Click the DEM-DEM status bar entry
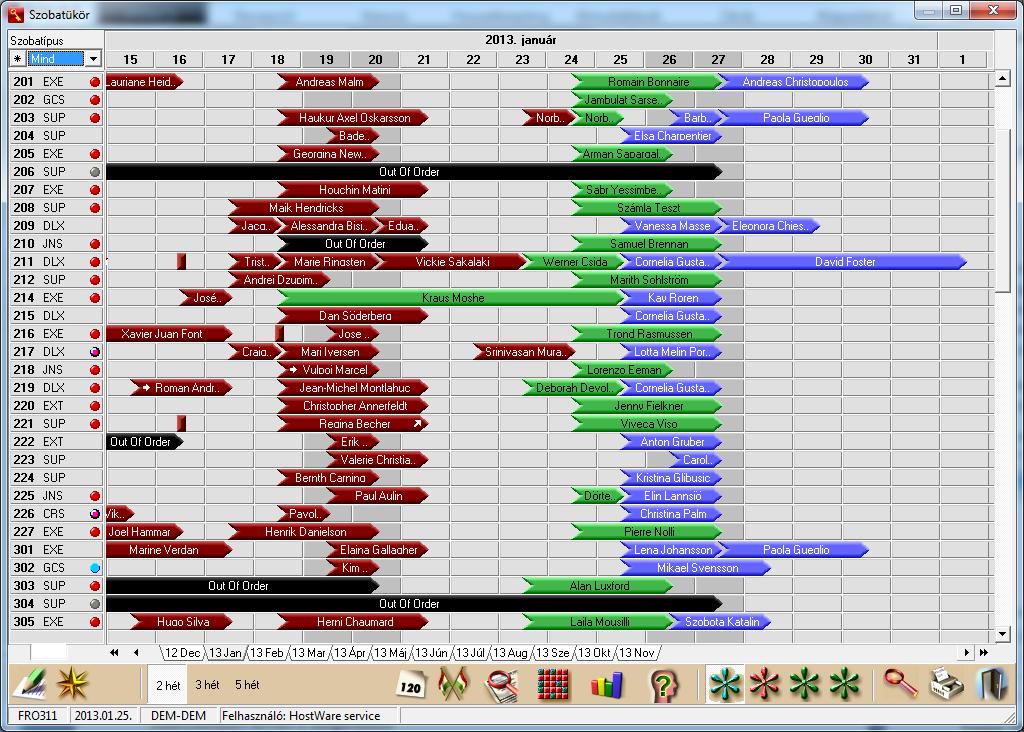The height and width of the screenshot is (732, 1024). point(178,716)
